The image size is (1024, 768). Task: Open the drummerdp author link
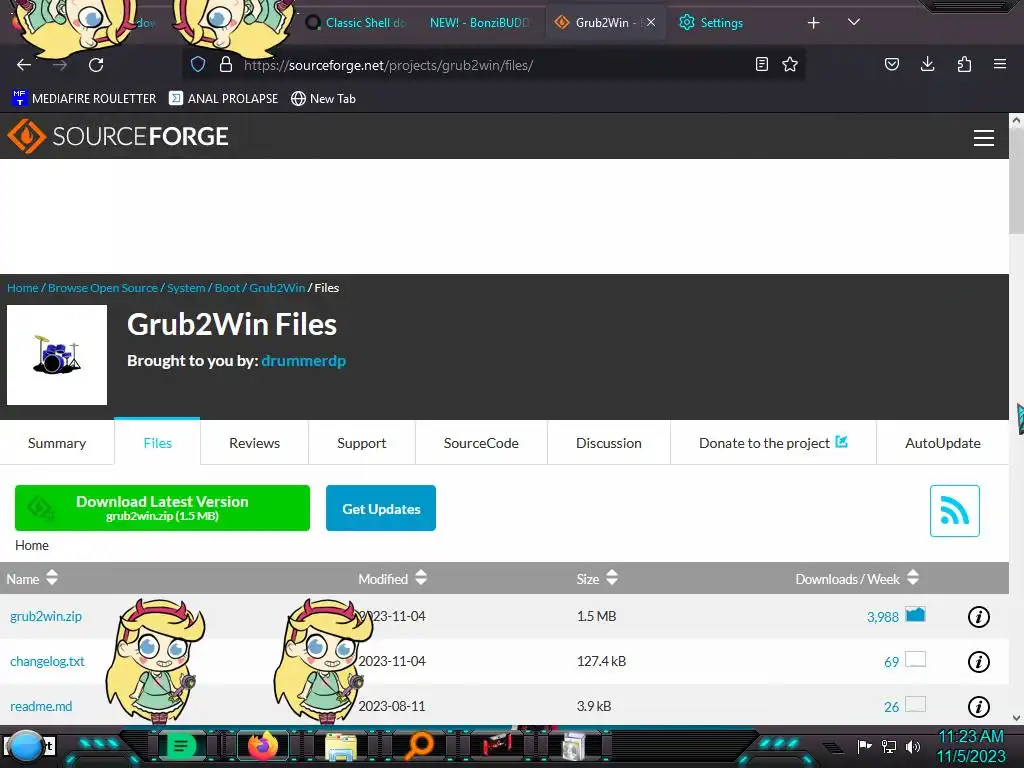(x=304, y=360)
